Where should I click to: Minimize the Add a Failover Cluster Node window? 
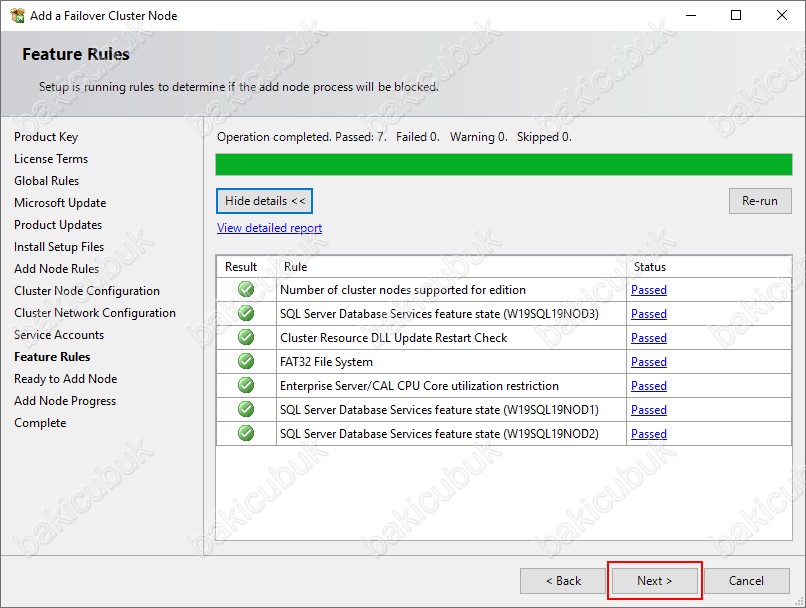(691, 15)
